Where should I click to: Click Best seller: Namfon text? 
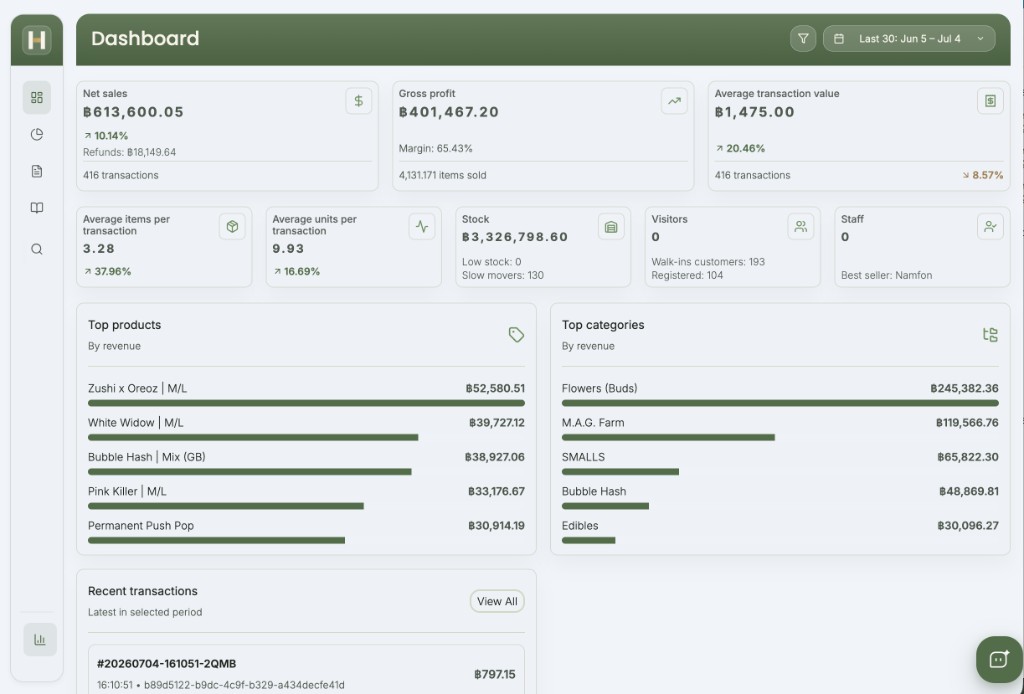click(x=886, y=276)
